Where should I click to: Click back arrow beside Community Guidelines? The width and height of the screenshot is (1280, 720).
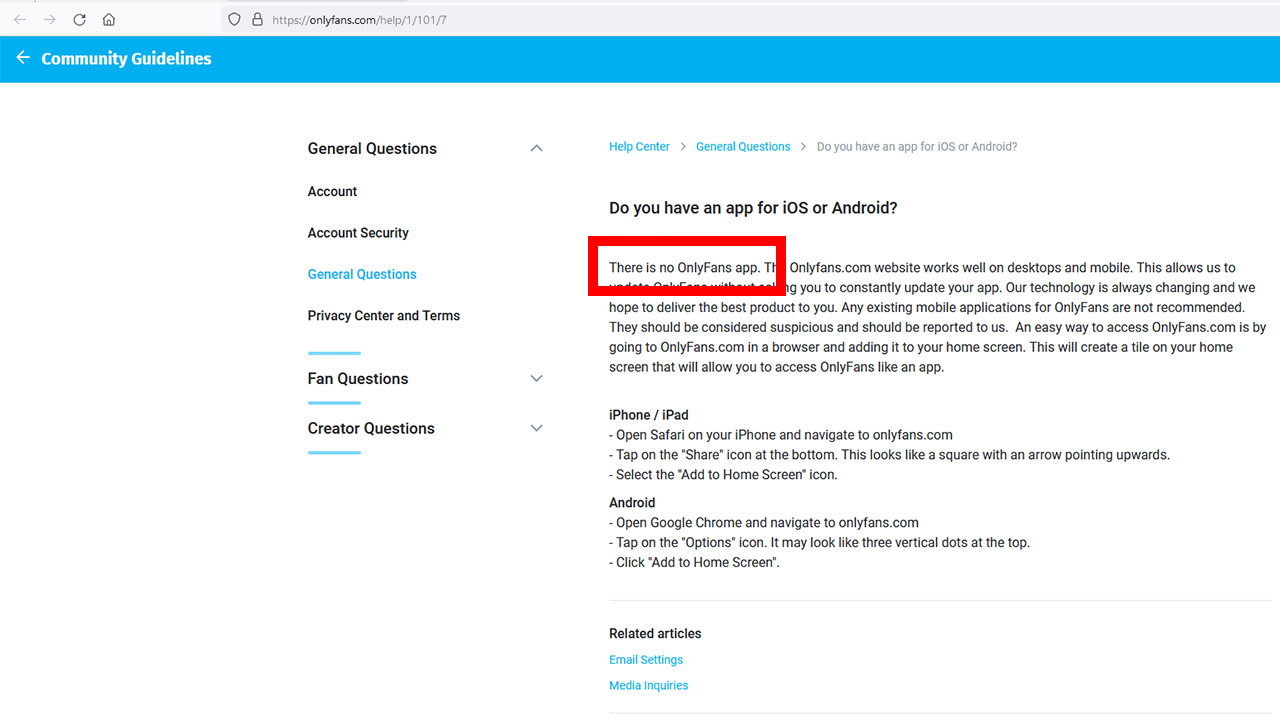pos(23,58)
